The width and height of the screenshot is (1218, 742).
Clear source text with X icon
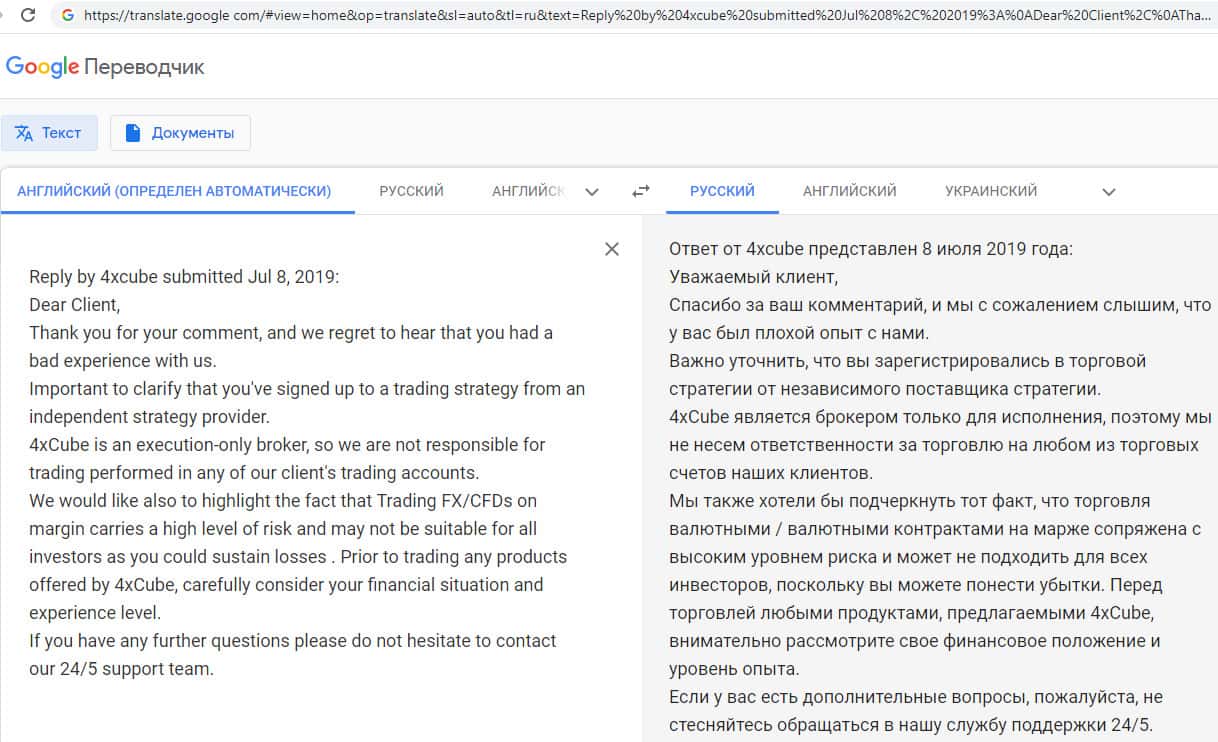click(612, 249)
